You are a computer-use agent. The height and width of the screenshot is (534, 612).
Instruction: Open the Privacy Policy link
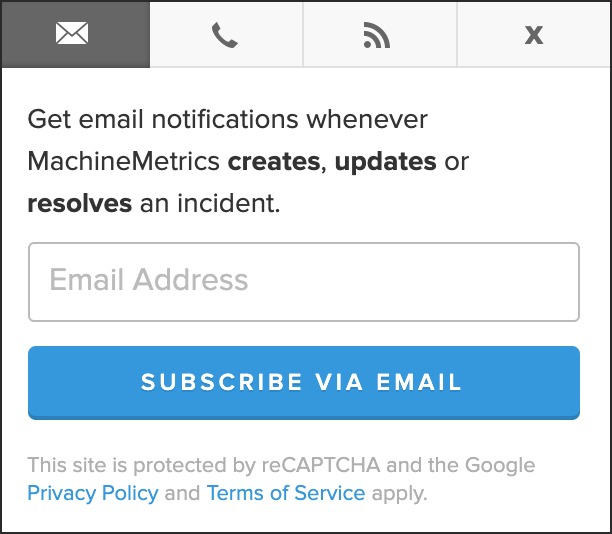click(93, 493)
